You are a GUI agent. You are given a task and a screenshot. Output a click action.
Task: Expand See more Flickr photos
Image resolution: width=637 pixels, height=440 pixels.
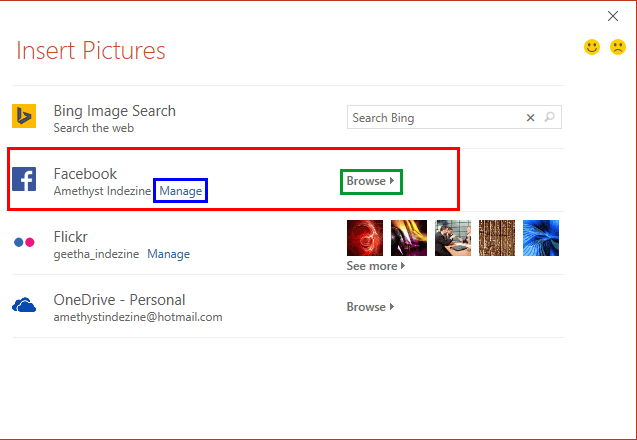[x=376, y=266]
